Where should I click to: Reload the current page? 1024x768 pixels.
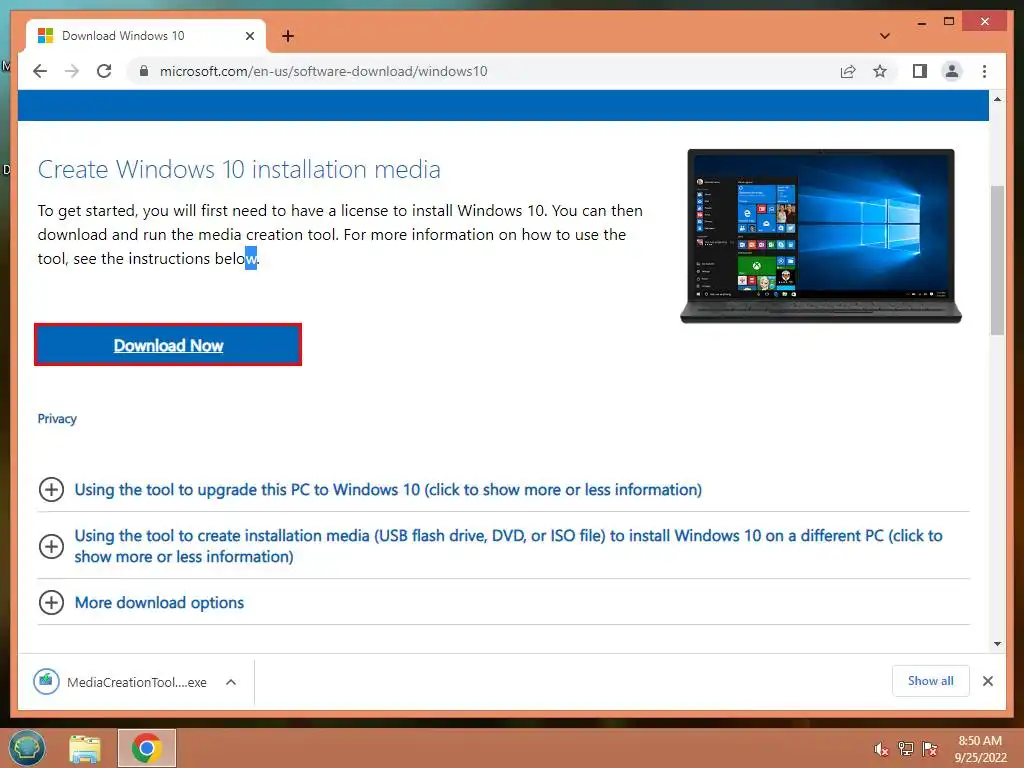click(x=104, y=71)
